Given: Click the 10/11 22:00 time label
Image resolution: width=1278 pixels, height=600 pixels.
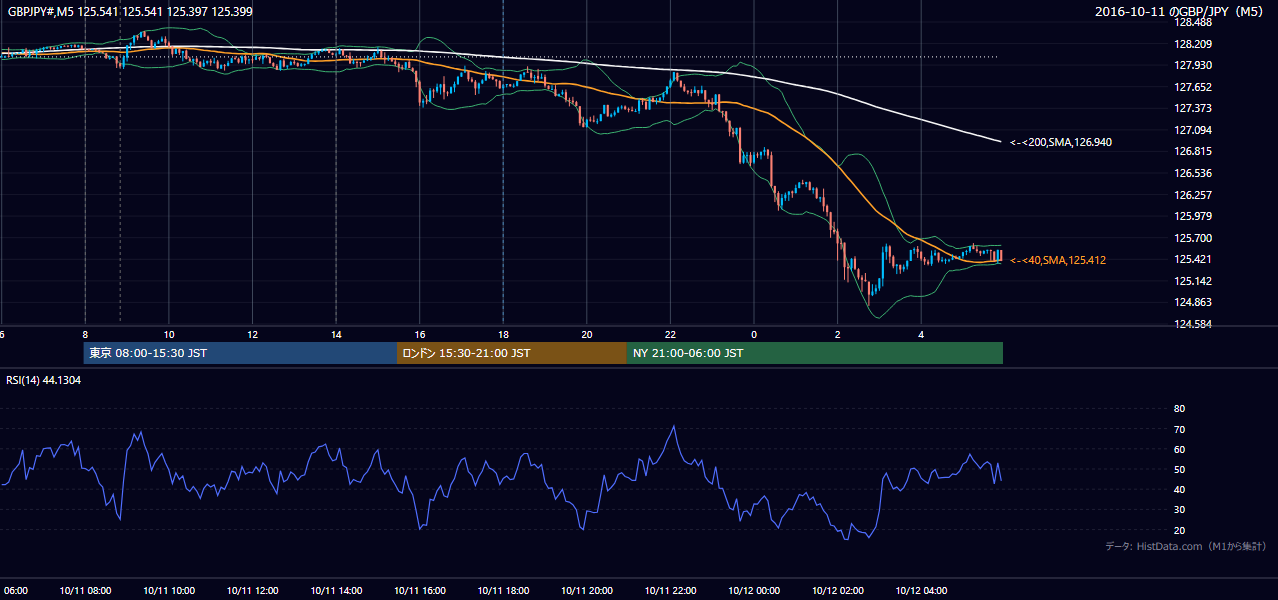Looking at the screenshot, I should (670, 590).
